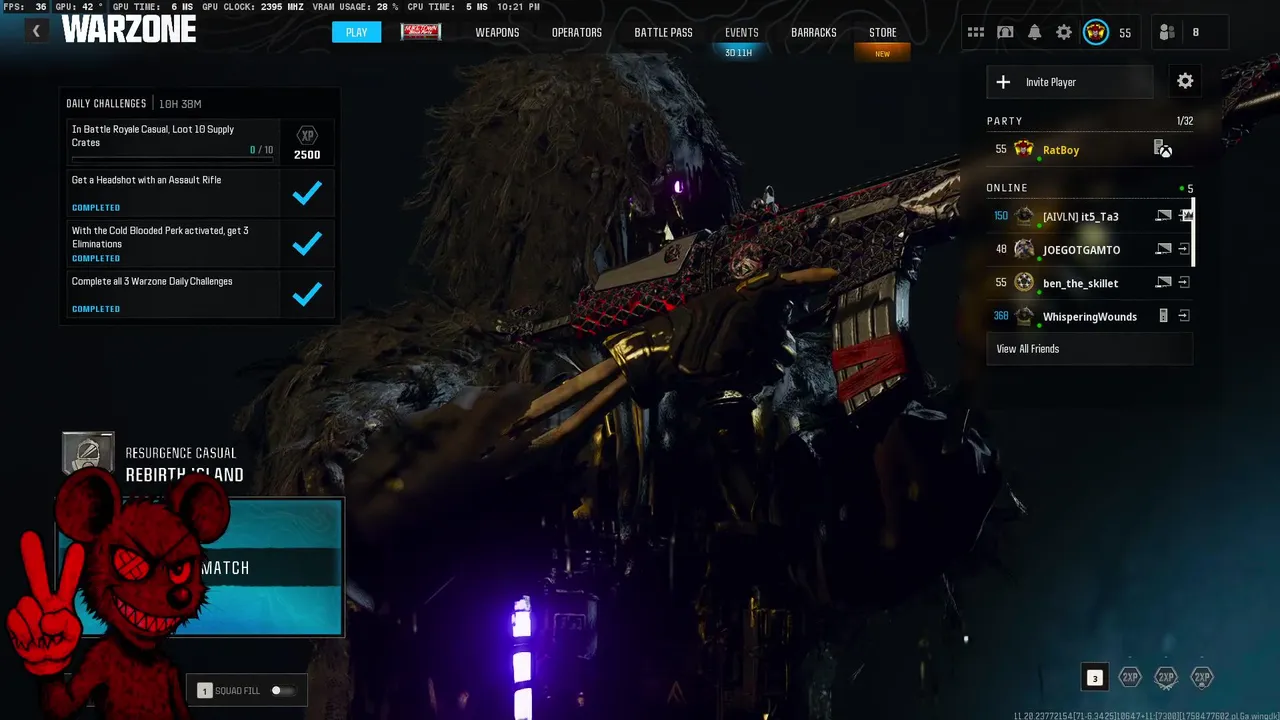Go back using the top-left arrow

pos(36,31)
